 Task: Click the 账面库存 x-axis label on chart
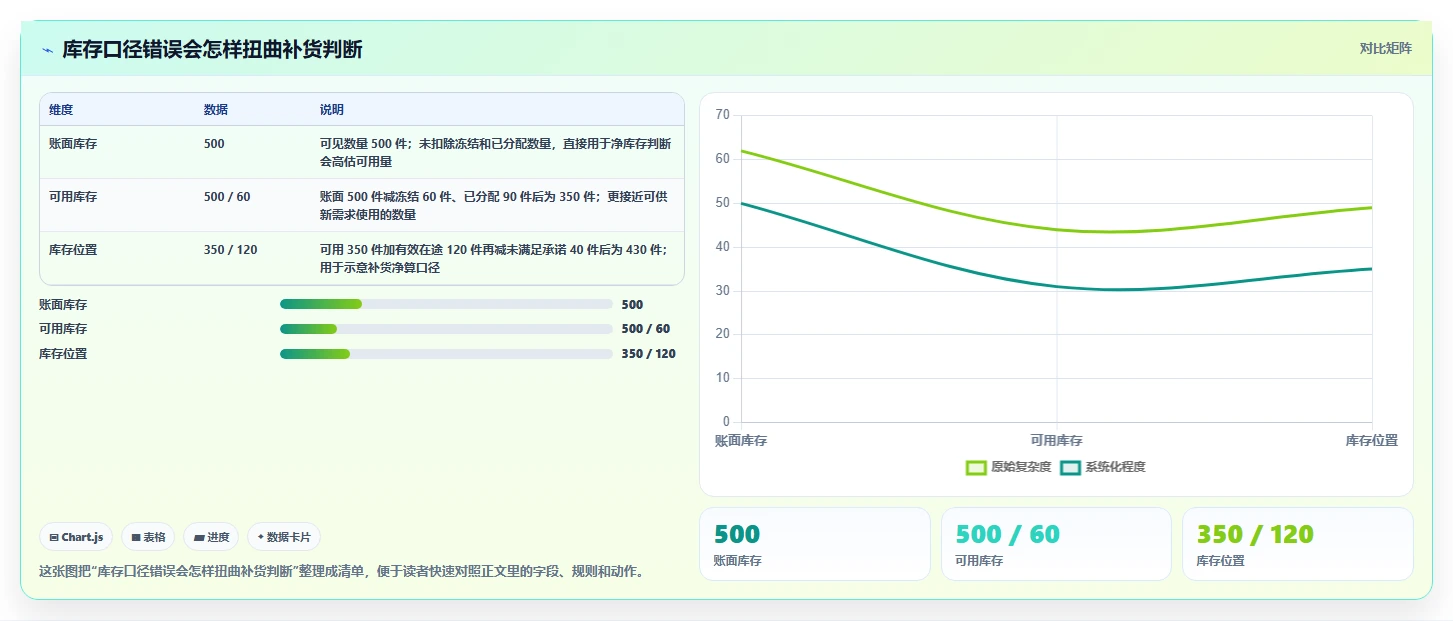[x=741, y=441]
